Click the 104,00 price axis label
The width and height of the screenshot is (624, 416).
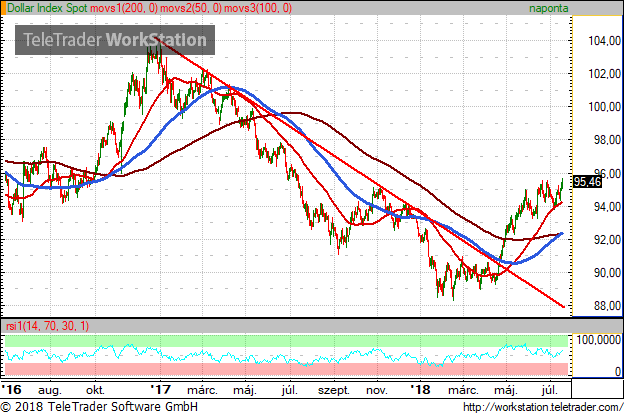click(604, 41)
